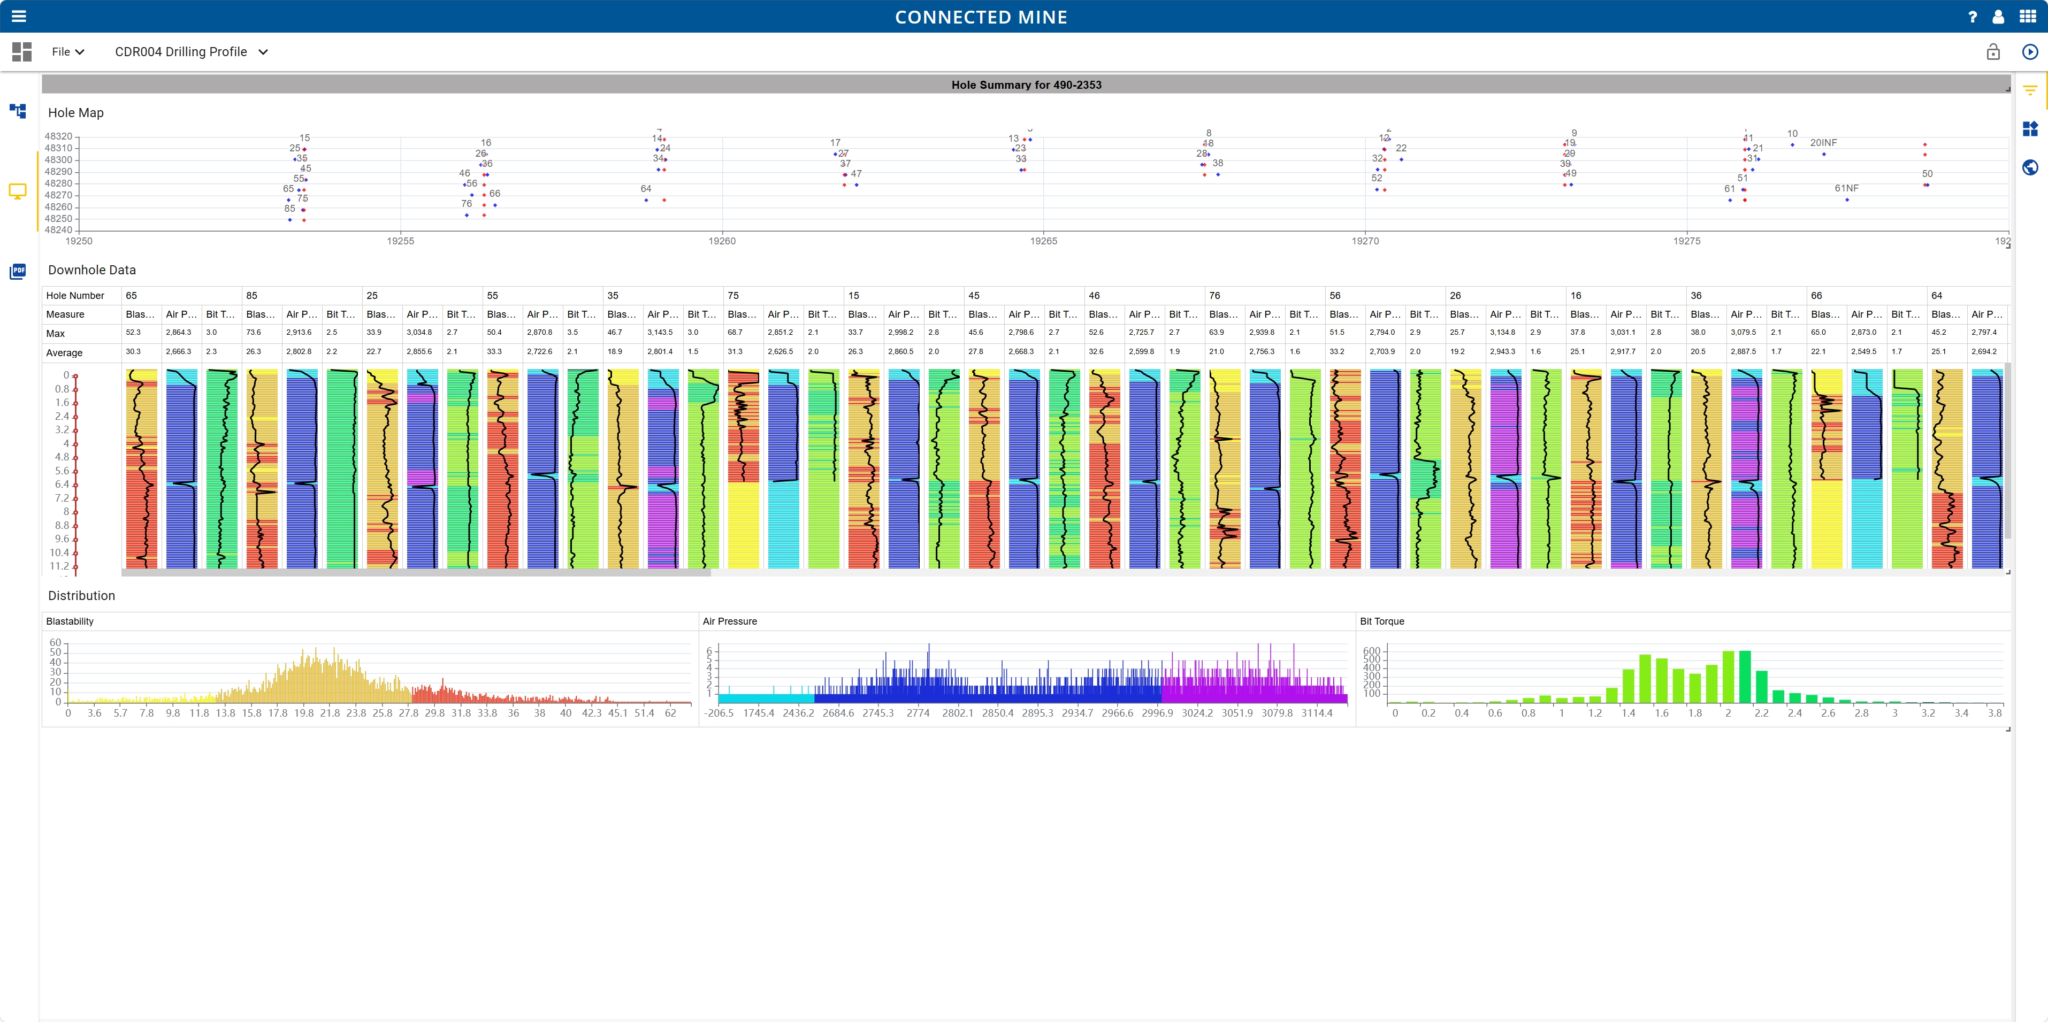This screenshot has height=1022, width=2048.
Task: Export PDF using left sidebar icon
Action: 18,271
